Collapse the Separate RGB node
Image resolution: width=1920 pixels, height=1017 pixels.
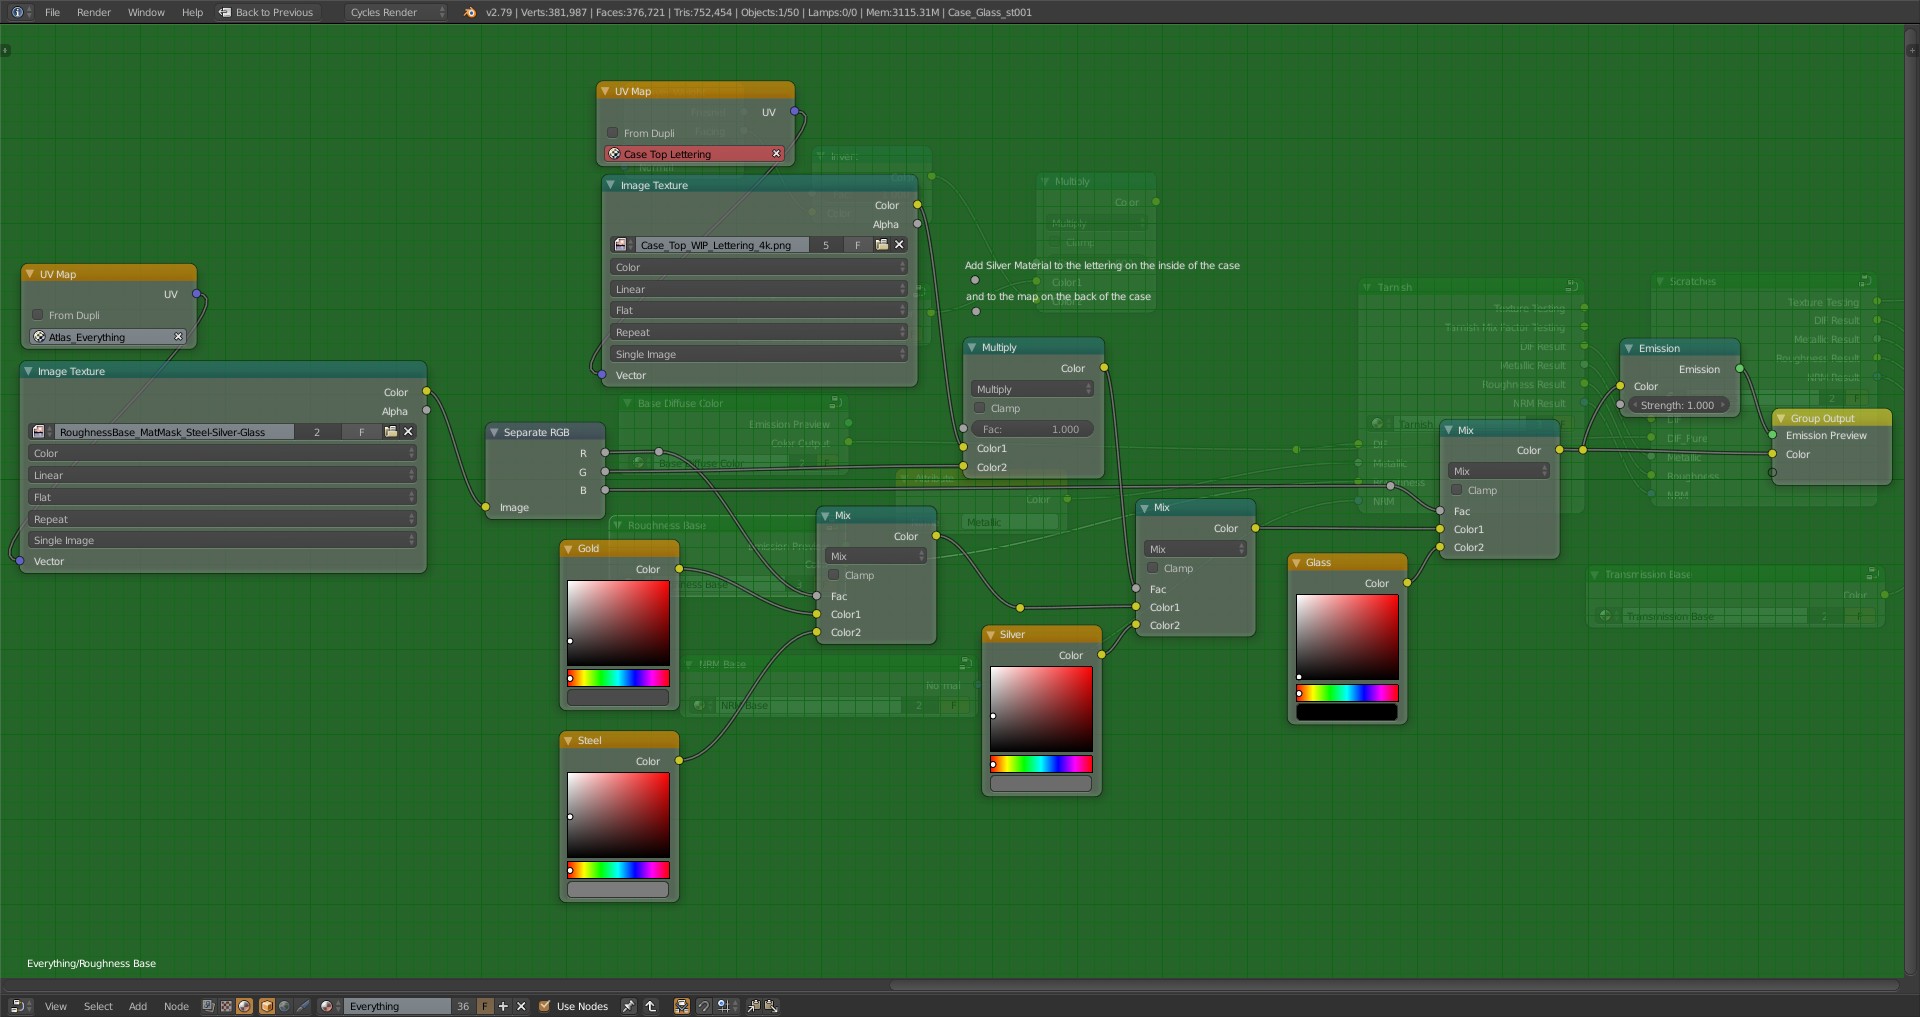(494, 432)
